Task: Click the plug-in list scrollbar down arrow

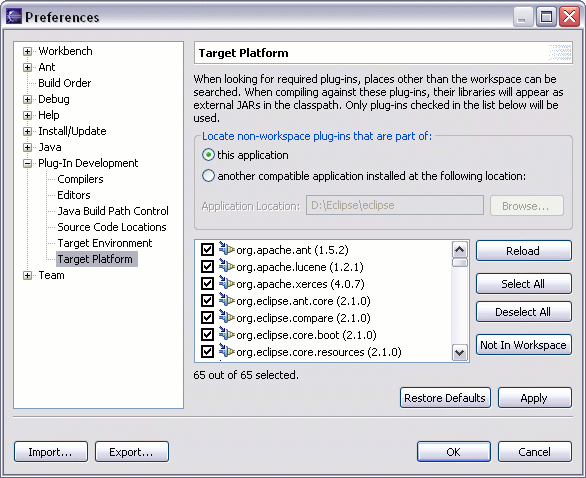Action: [460, 352]
